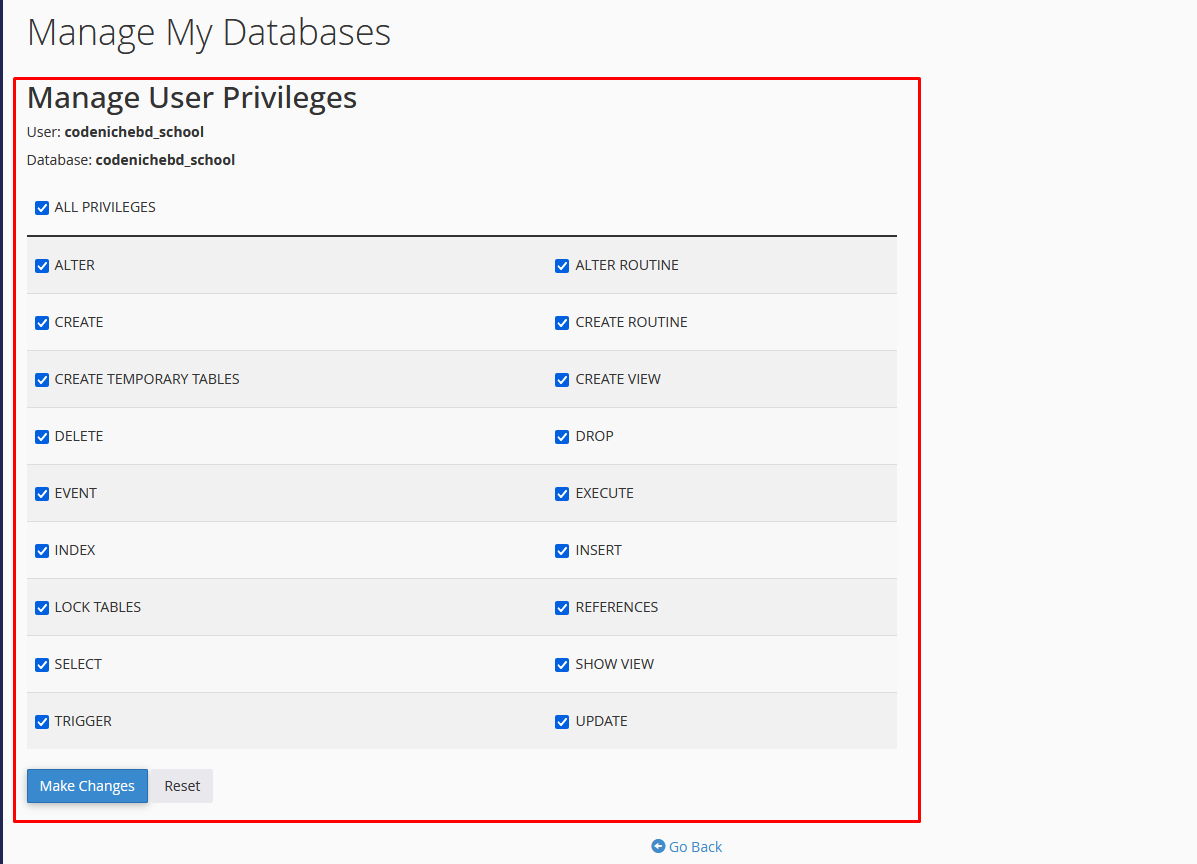Toggle the CREATE VIEW checkbox
Viewport: 1197px width, 864px height.
point(562,380)
